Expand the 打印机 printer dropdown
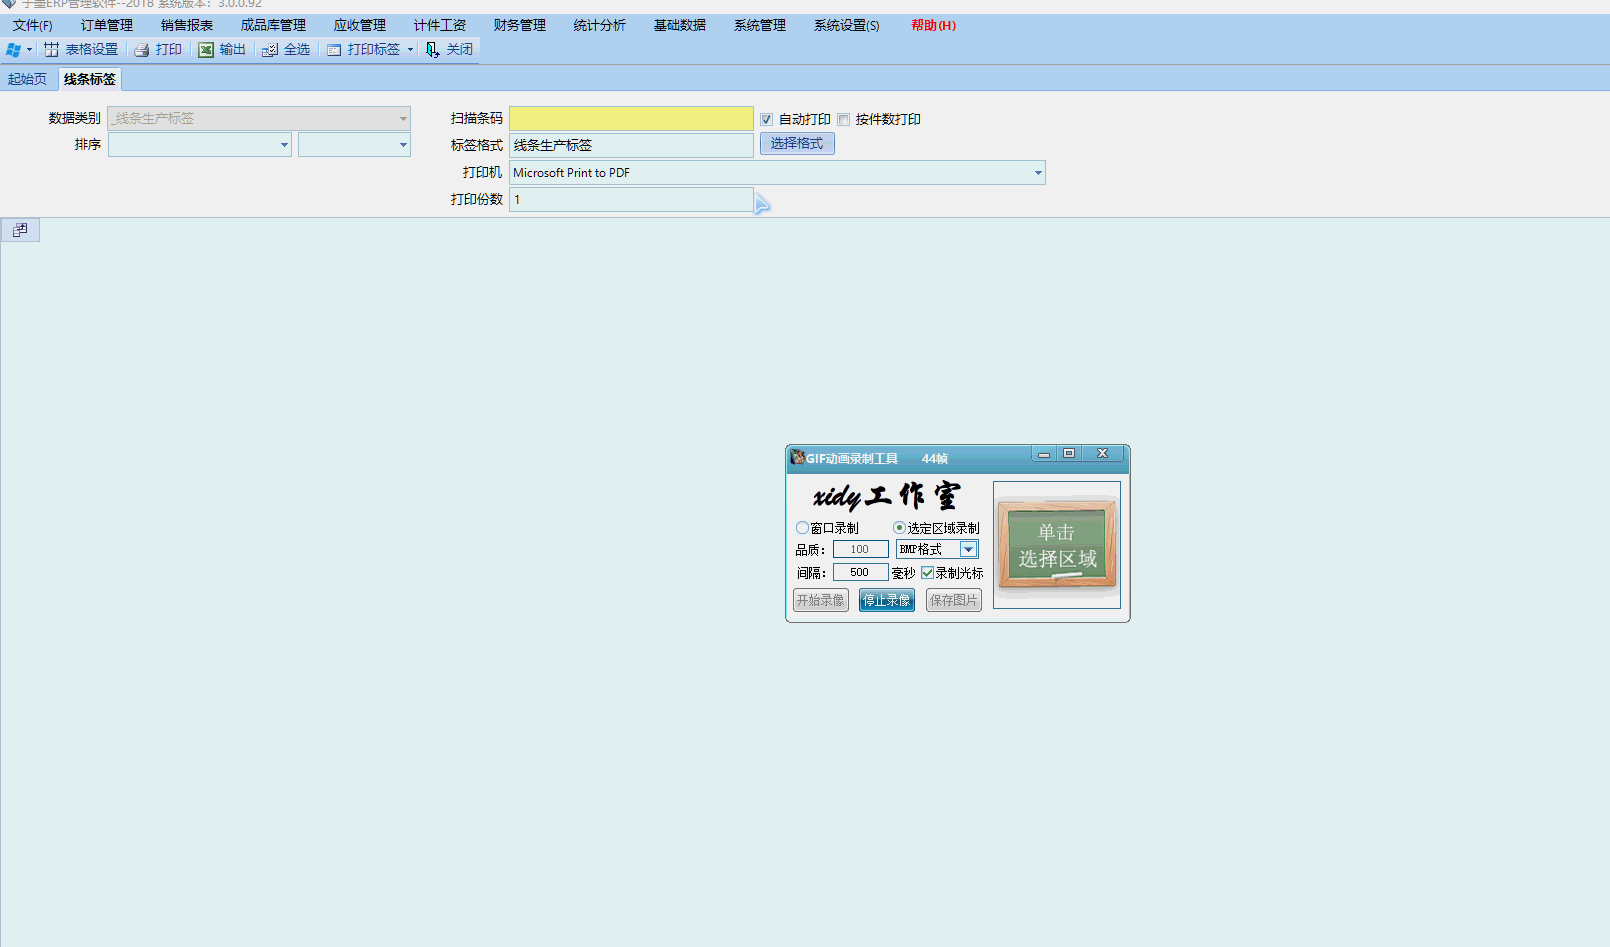Screen dimensions: 1610x947 point(1037,173)
